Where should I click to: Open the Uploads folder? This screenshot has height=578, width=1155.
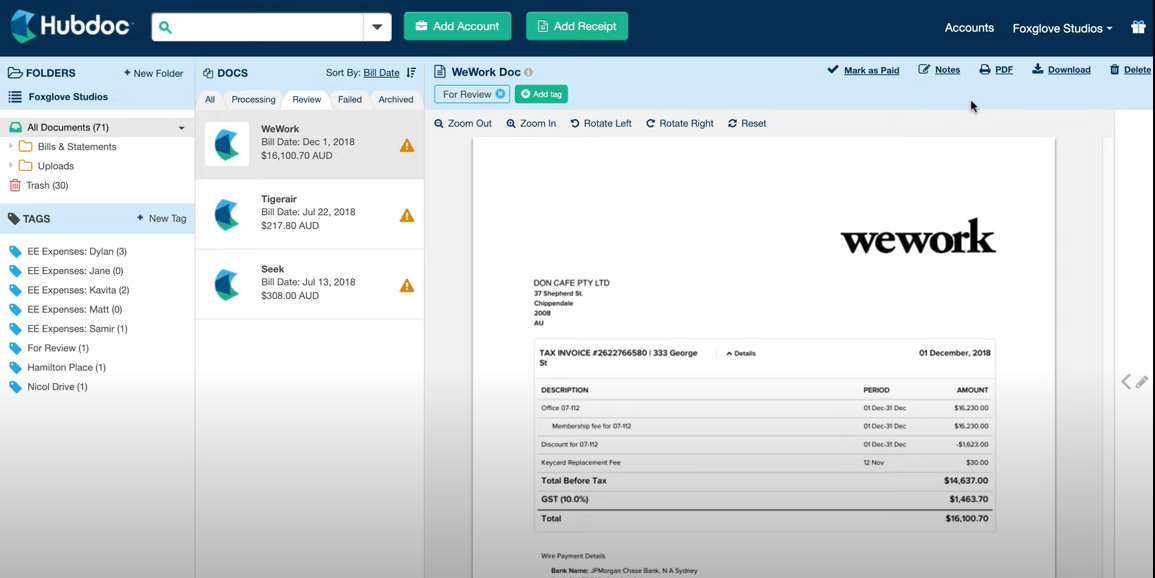[x=55, y=166]
